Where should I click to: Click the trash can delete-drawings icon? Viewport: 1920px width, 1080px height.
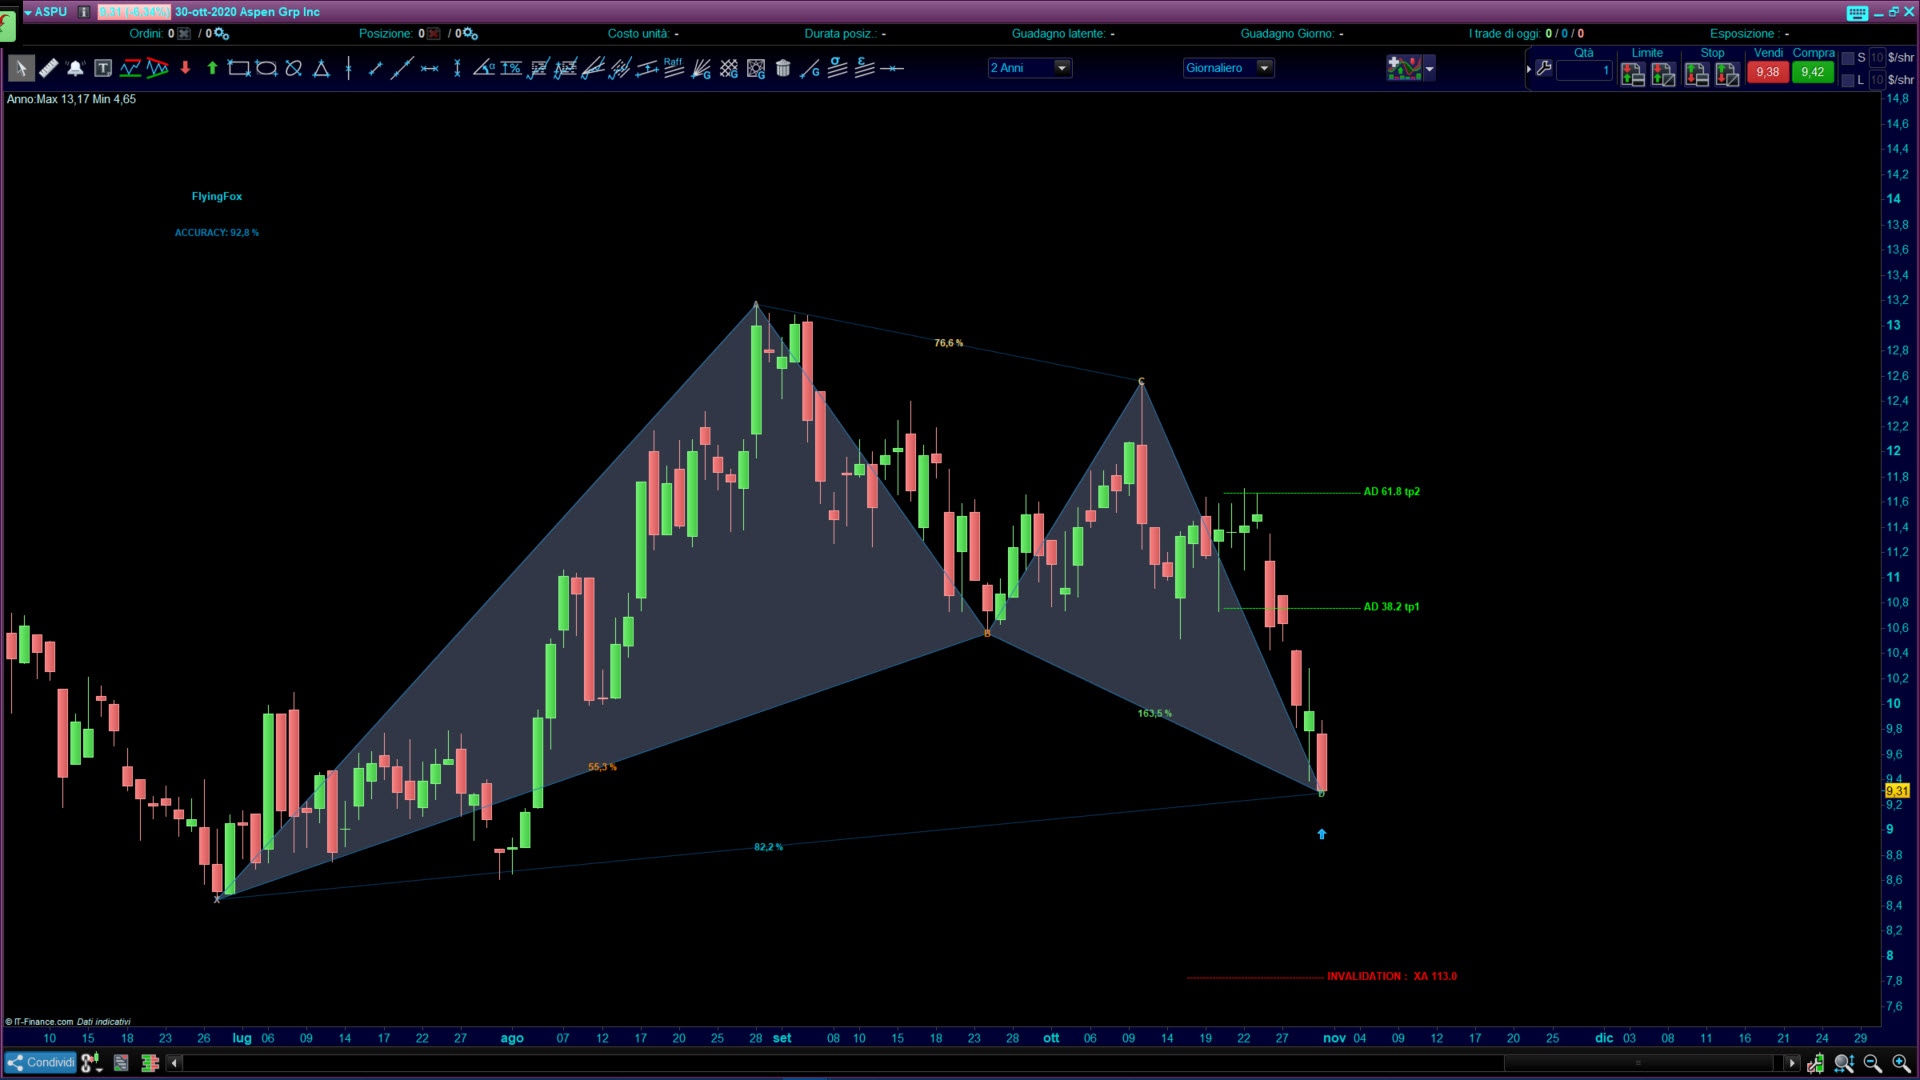pyautogui.click(x=783, y=68)
